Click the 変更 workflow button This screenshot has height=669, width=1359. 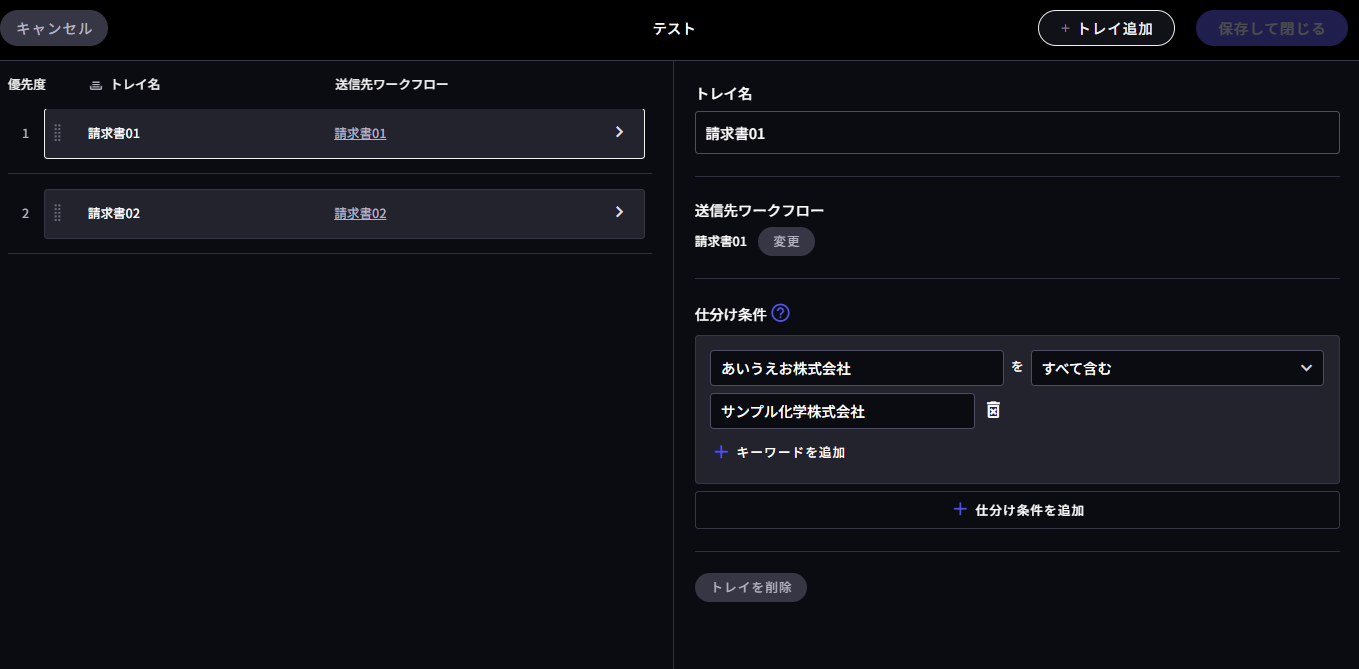pos(786,242)
